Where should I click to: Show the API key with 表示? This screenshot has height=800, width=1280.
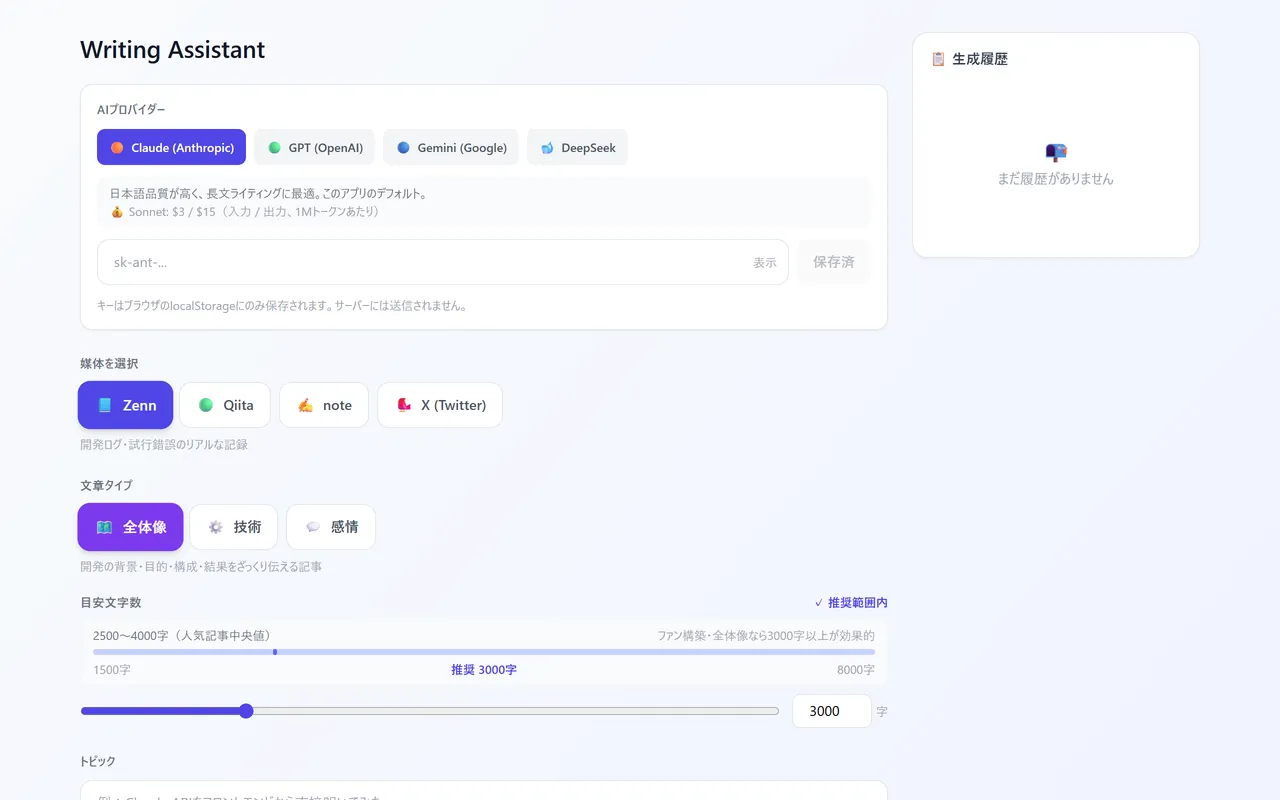765,262
